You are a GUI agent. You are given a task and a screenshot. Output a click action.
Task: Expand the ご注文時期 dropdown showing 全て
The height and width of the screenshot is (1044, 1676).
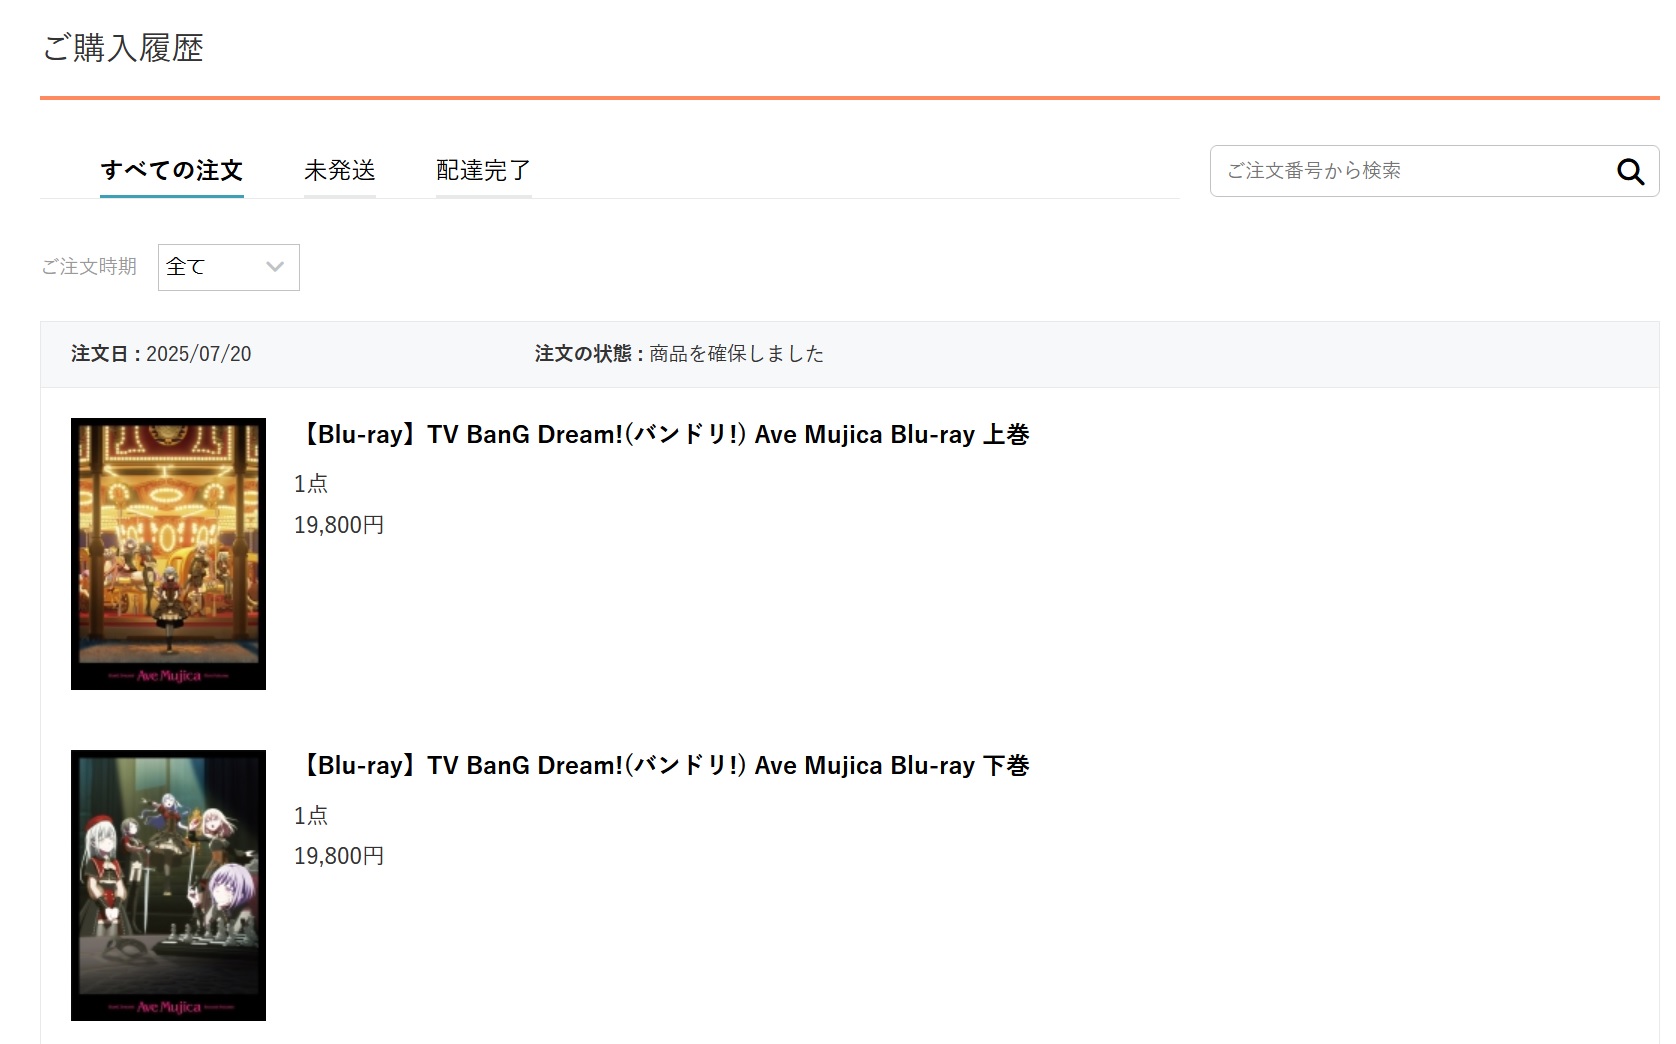click(x=229, y=267)
